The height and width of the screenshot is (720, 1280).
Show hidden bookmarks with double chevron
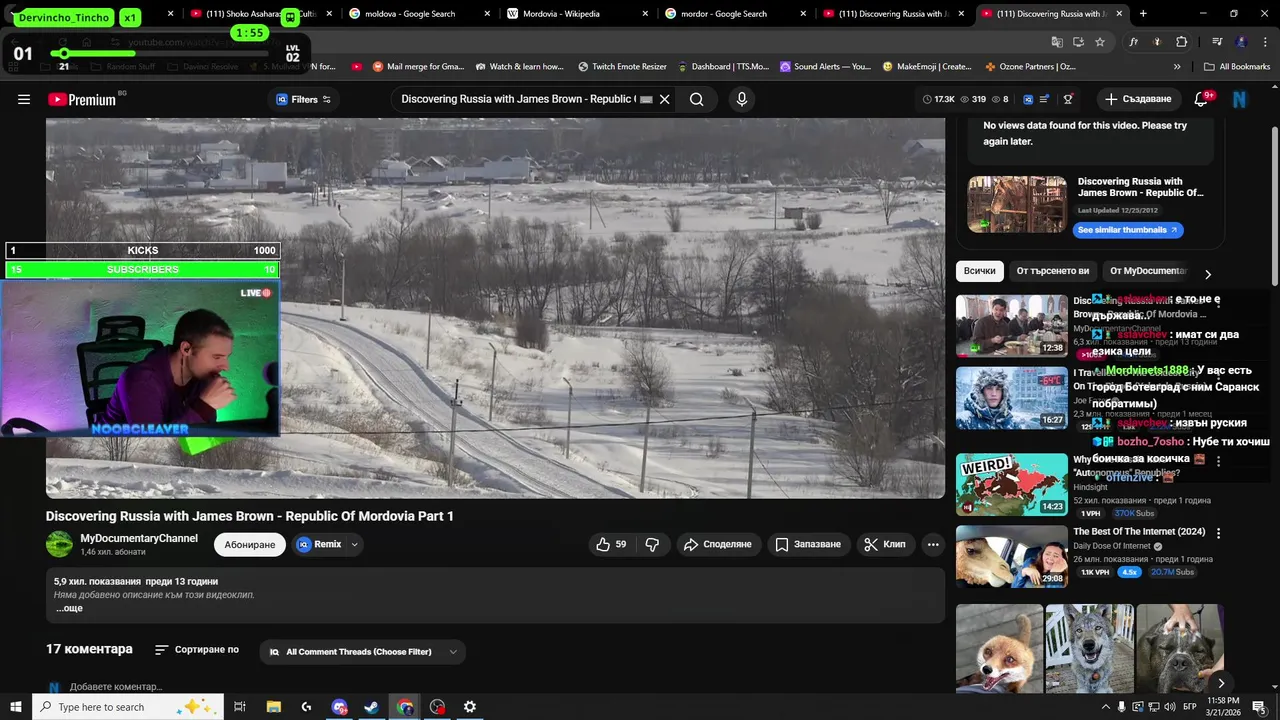[x=1177, y=67]
